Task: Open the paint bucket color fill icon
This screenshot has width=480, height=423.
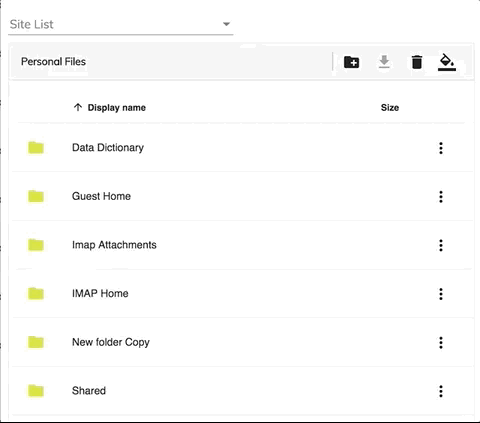Action: click(x=447, y=62)
